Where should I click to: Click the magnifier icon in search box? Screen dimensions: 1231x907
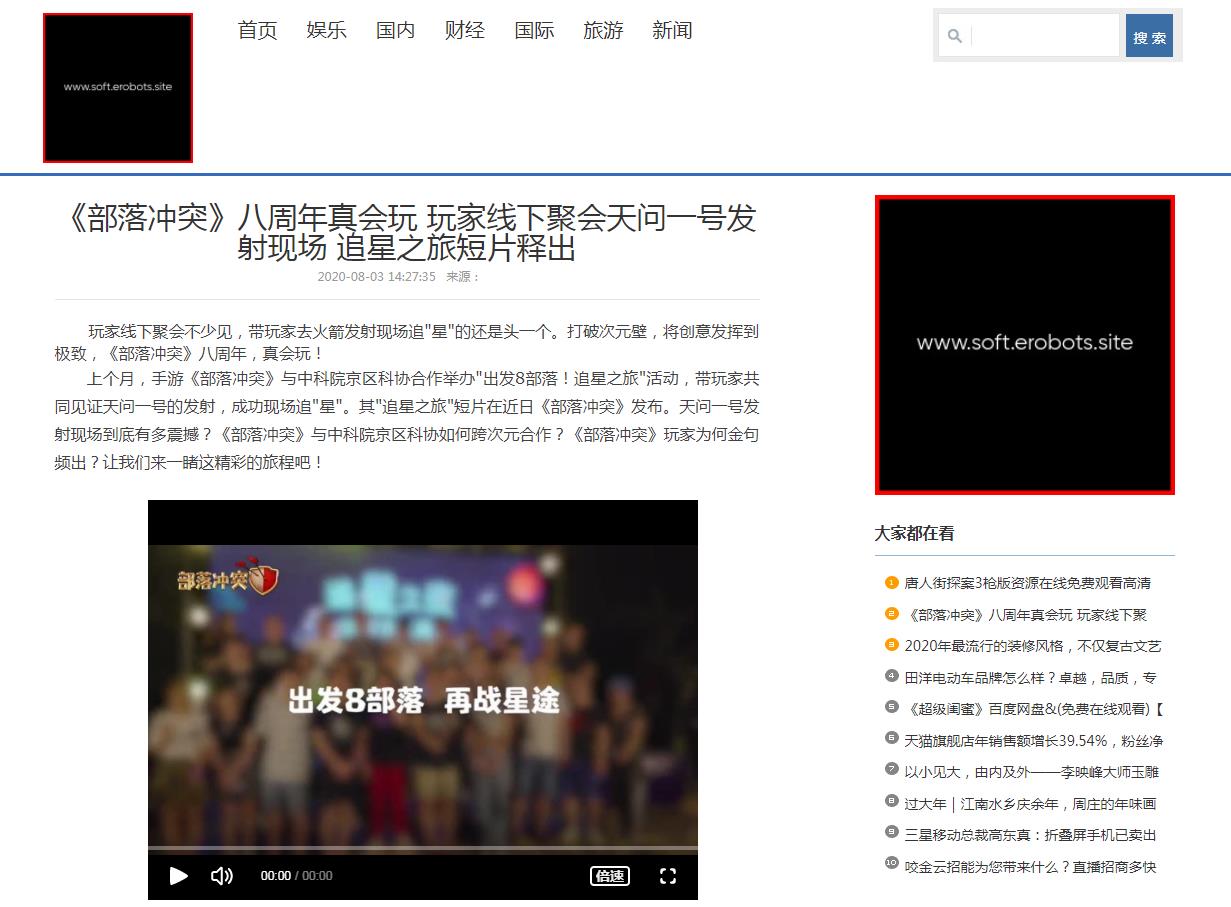tap(954, 36)
